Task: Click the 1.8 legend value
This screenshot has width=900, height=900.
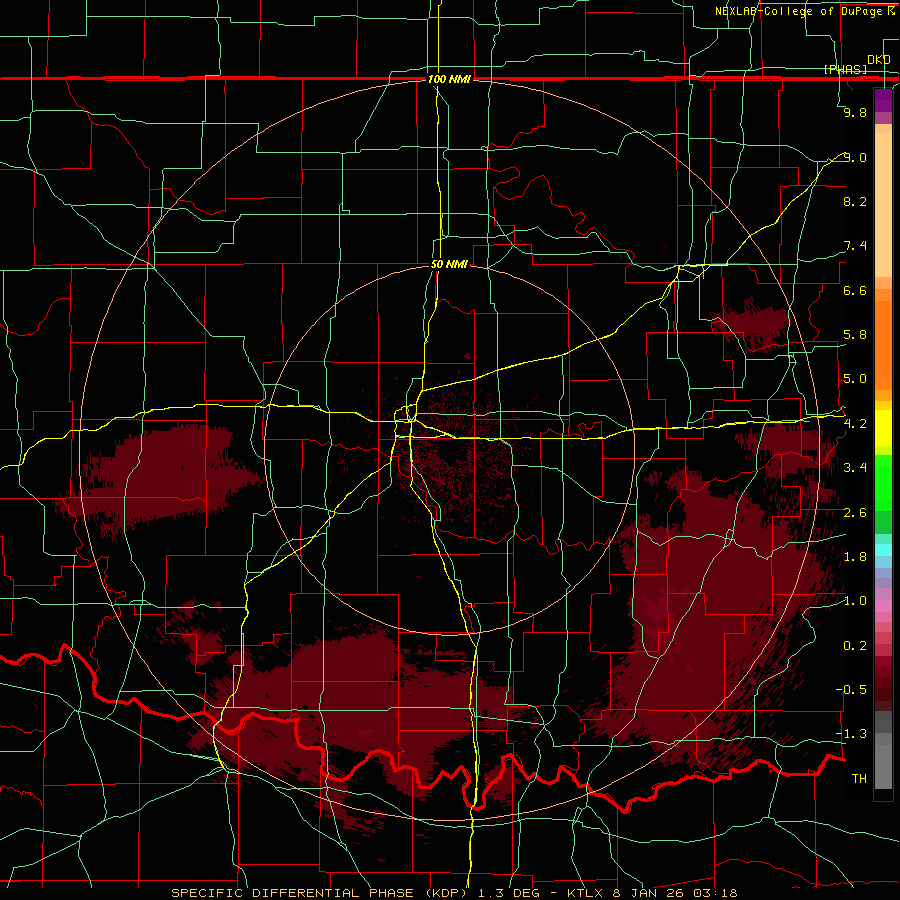Action: coord(855,557)
